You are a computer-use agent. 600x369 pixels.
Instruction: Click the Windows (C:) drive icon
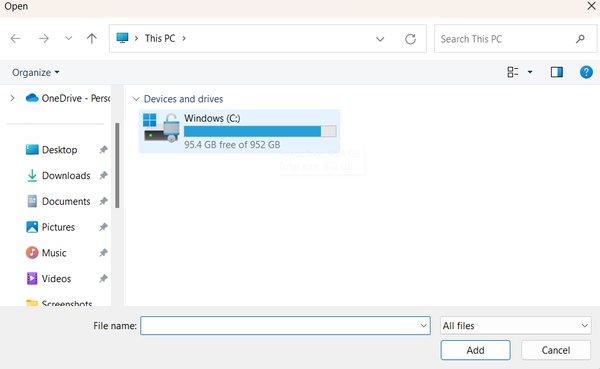point(161,127)
